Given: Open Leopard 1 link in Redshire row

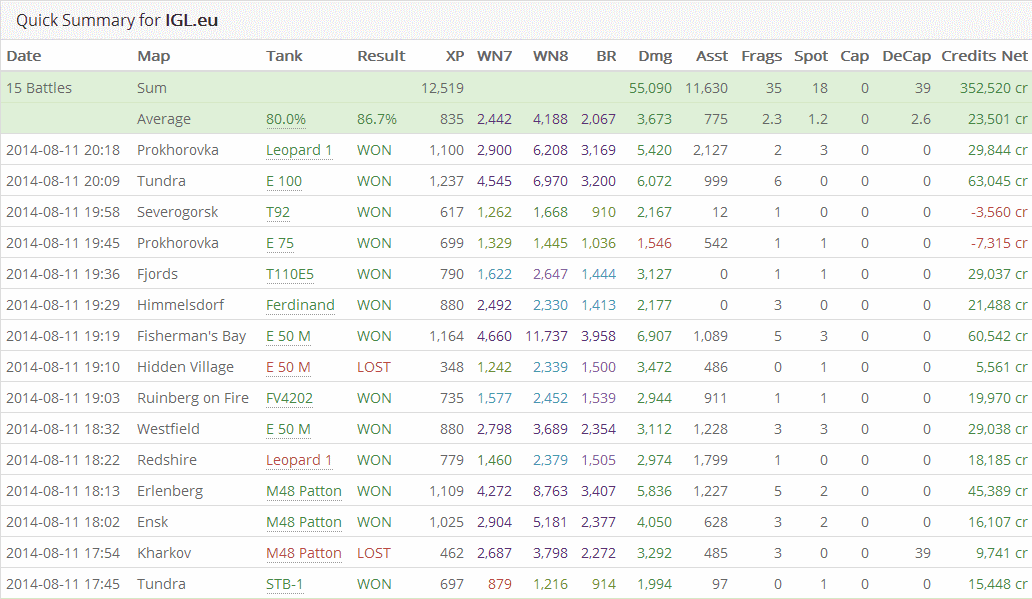Looking at the screenshot, I should coord(299,459).
